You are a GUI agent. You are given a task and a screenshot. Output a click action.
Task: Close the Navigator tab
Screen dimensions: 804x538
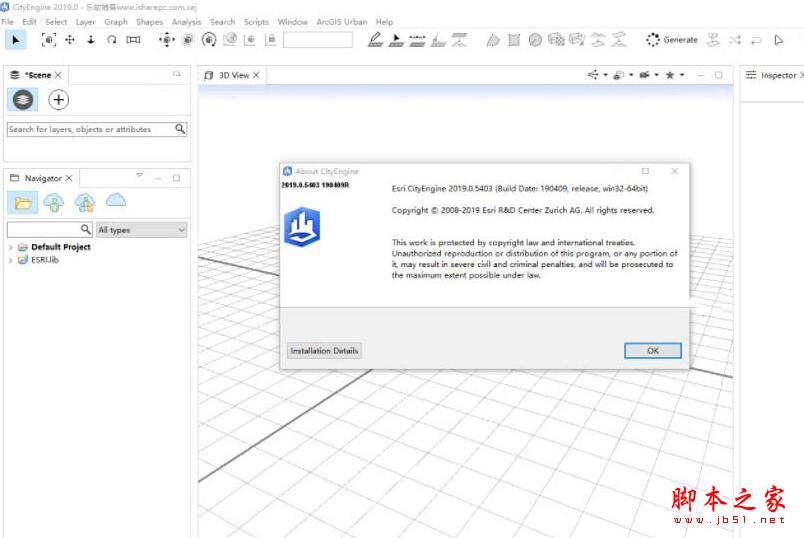click(x=69, y=178)
